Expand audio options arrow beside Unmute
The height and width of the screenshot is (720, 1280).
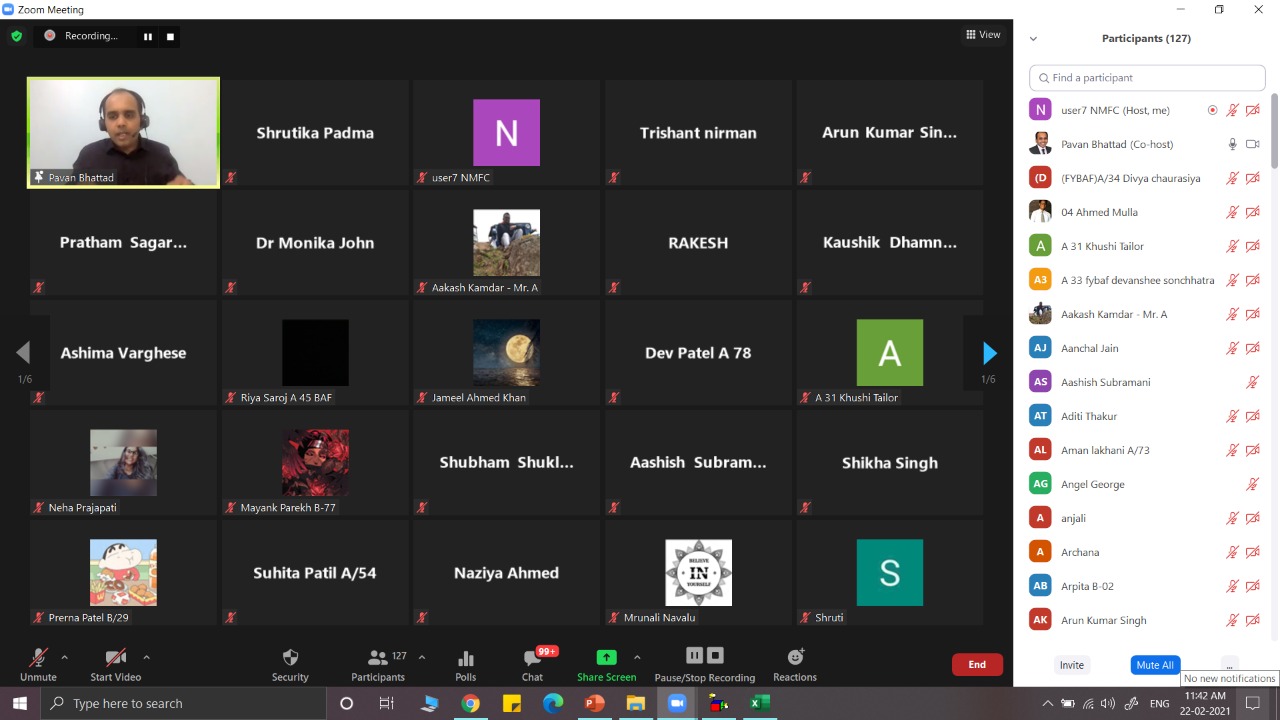65,657
